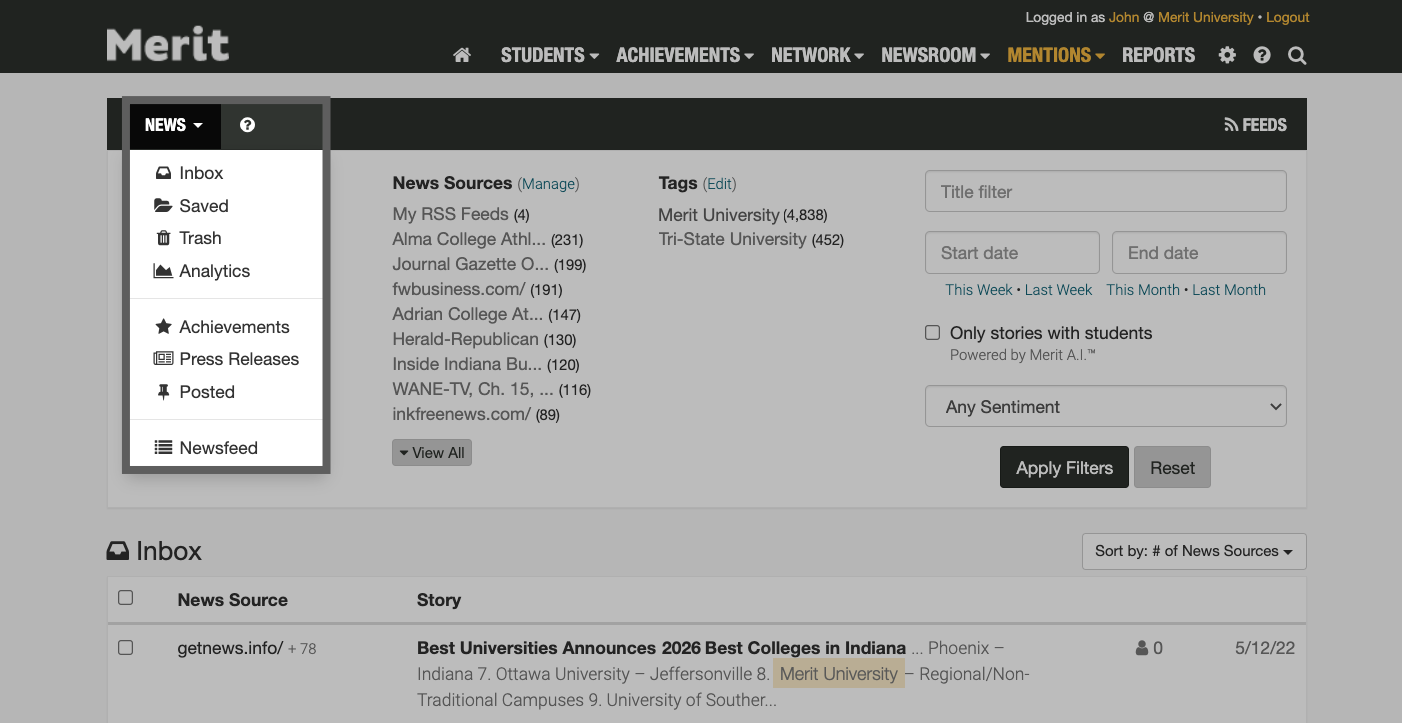Open the NEWS dropdown menu
Viewport: 1402px width, 723px height.
point(173,125)
